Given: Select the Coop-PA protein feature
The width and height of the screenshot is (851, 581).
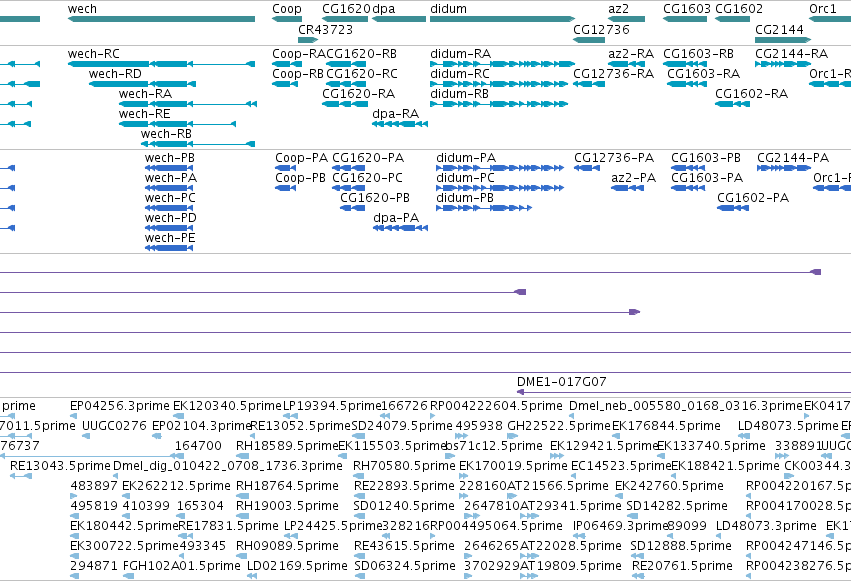Looking at the screenshot, I should click(285, 168).
